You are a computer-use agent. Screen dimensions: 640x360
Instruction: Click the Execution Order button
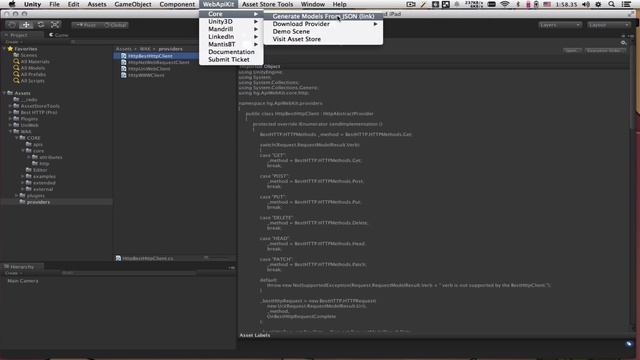click(604, 51)
